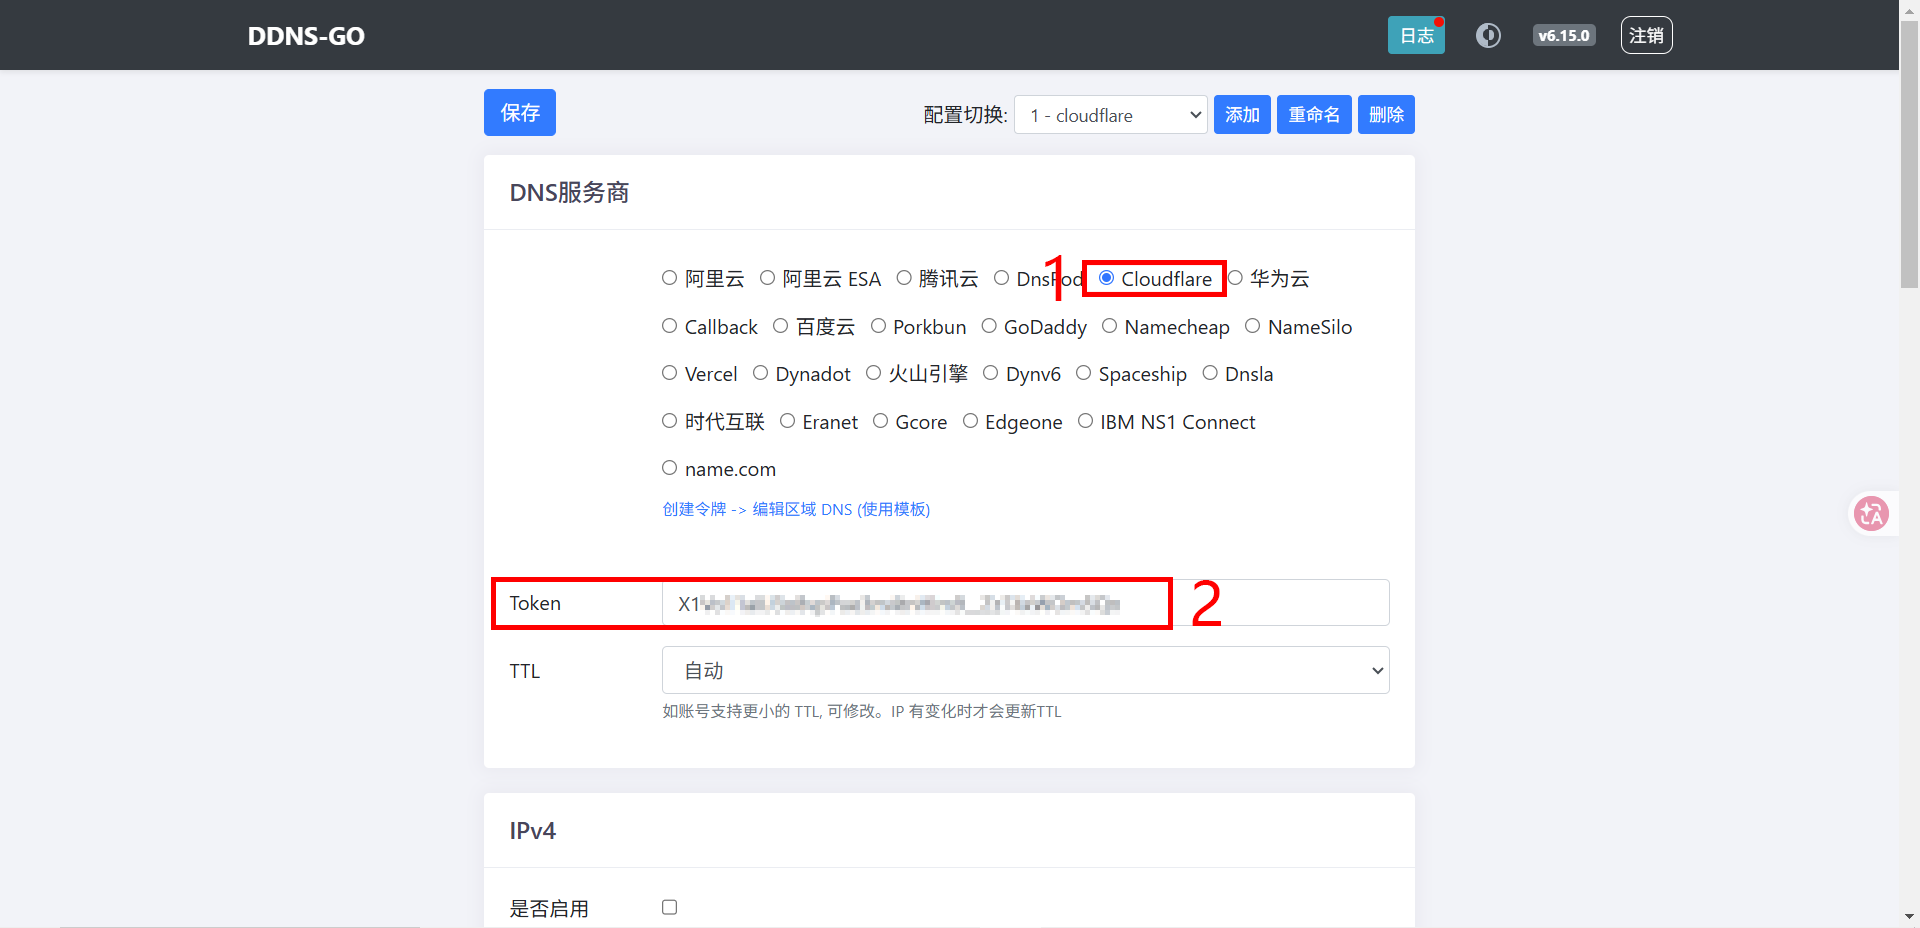Screen dimensions: 1920x928
Task: Select 百度云 provider radio
Action: pyautogui.click(x=781, y=326)
